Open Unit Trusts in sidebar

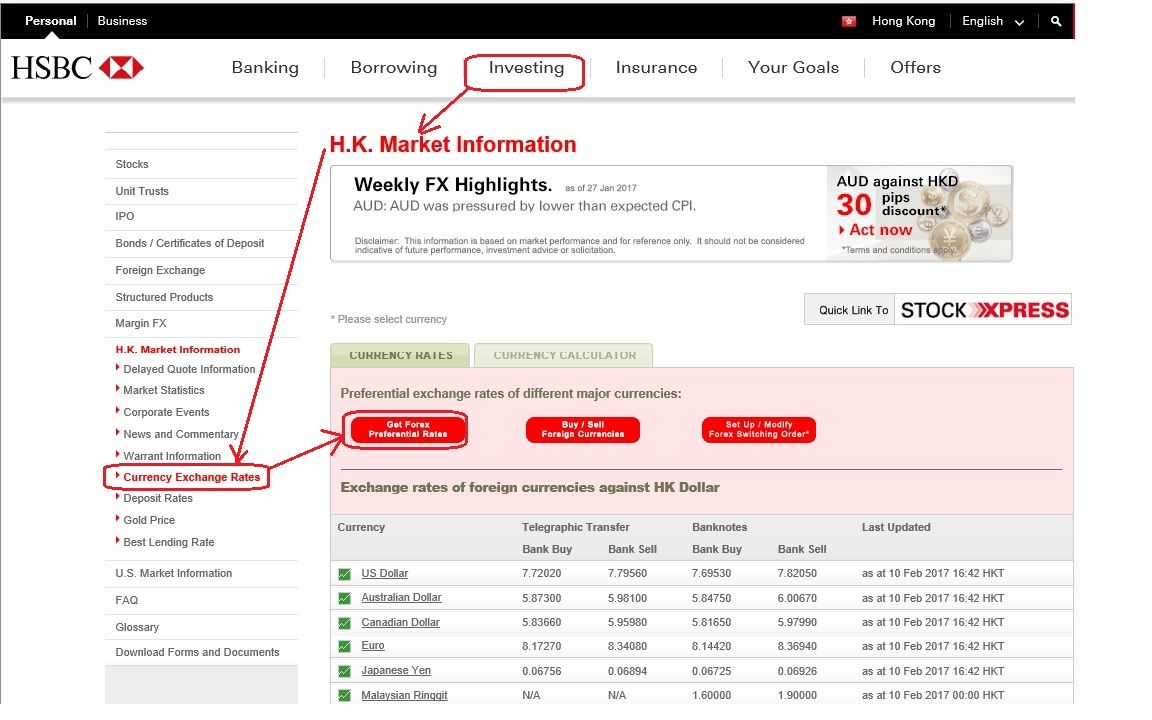pos(142,191)
